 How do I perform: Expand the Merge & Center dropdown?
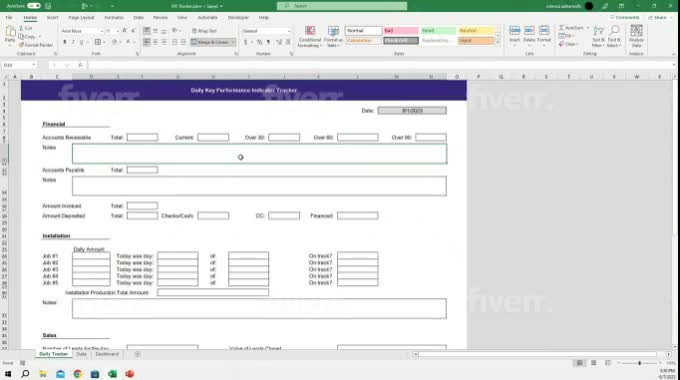[x=233, y=42]
